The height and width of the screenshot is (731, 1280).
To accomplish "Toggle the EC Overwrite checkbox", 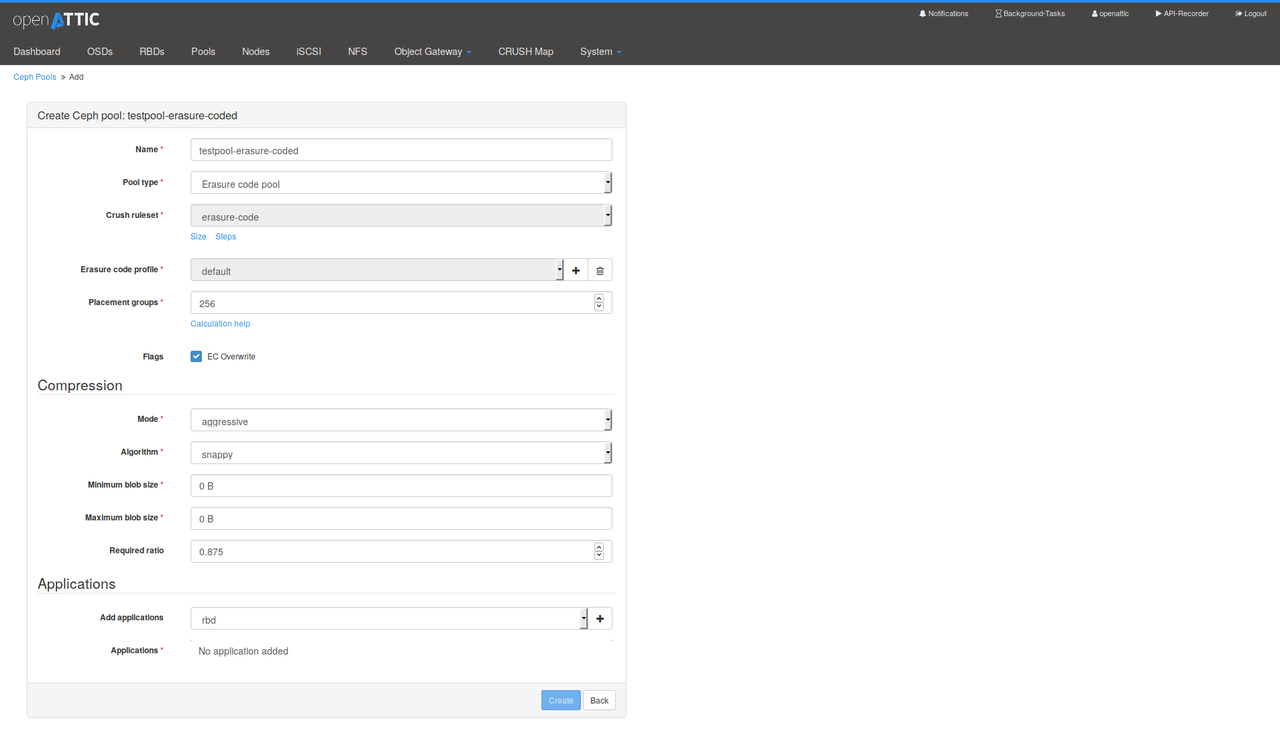I will 196,356.
